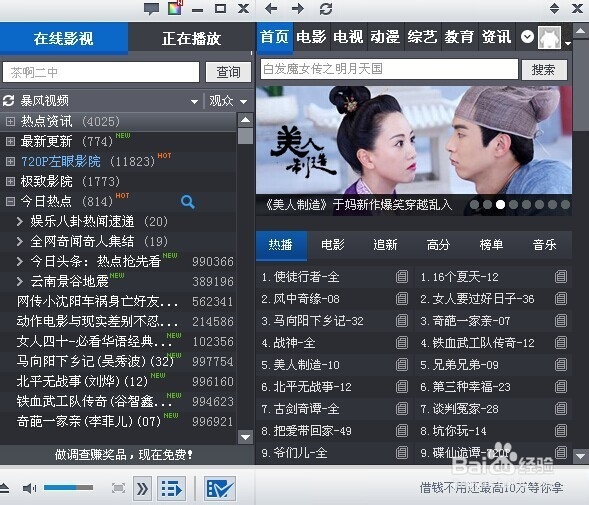Click the checkmark box toolbar button
This screenshot has height=505, width=589.
220,488
